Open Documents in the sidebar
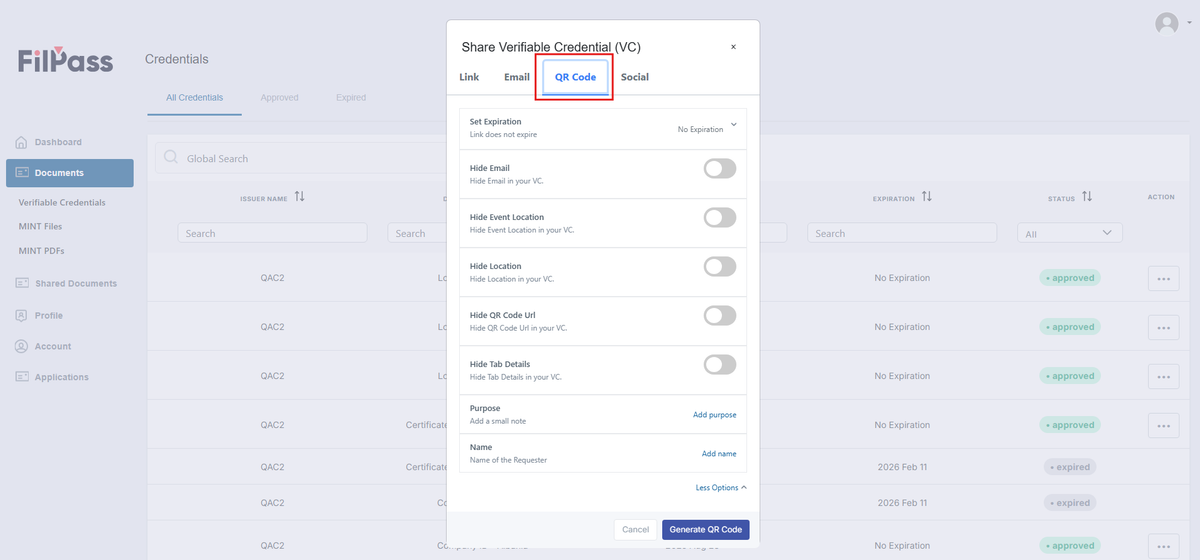 [70, 173]
